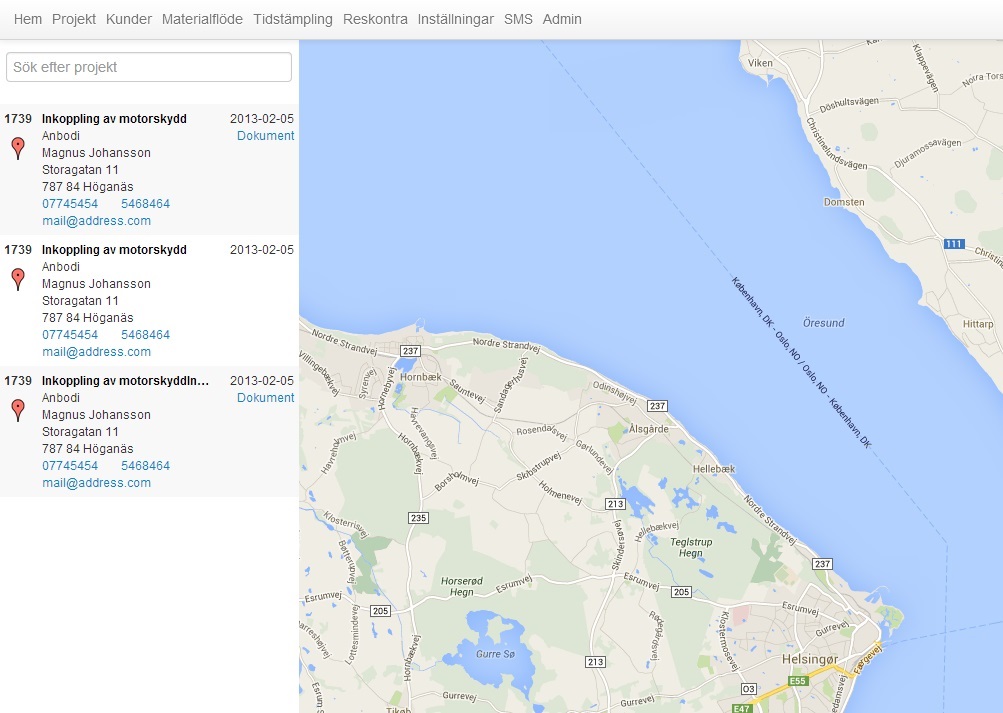This screenshot has height=713, width=1003.
Task: Click the road 111 shield on the map
Action: [x=953, y=244]
